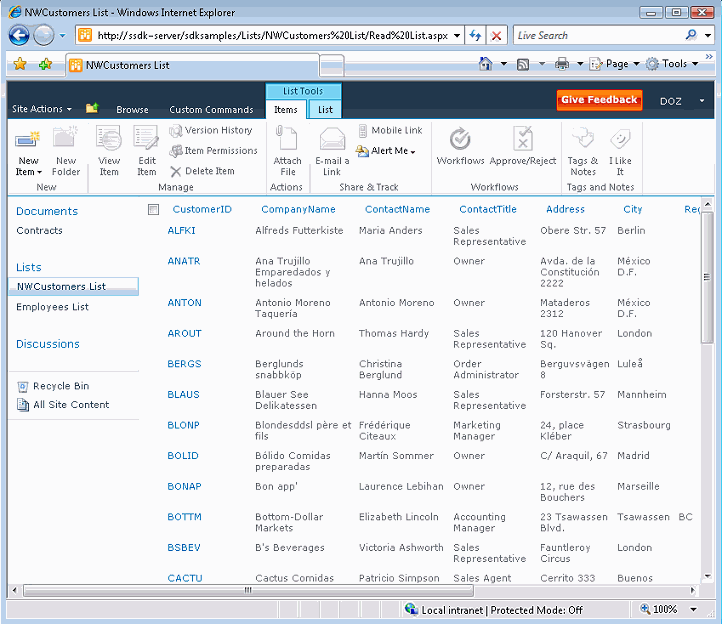Image resolution: width=722 pixels, height=624 pixels.
Task: Click the Workflows ribbon icon
Action: click(x=460, y=139)
